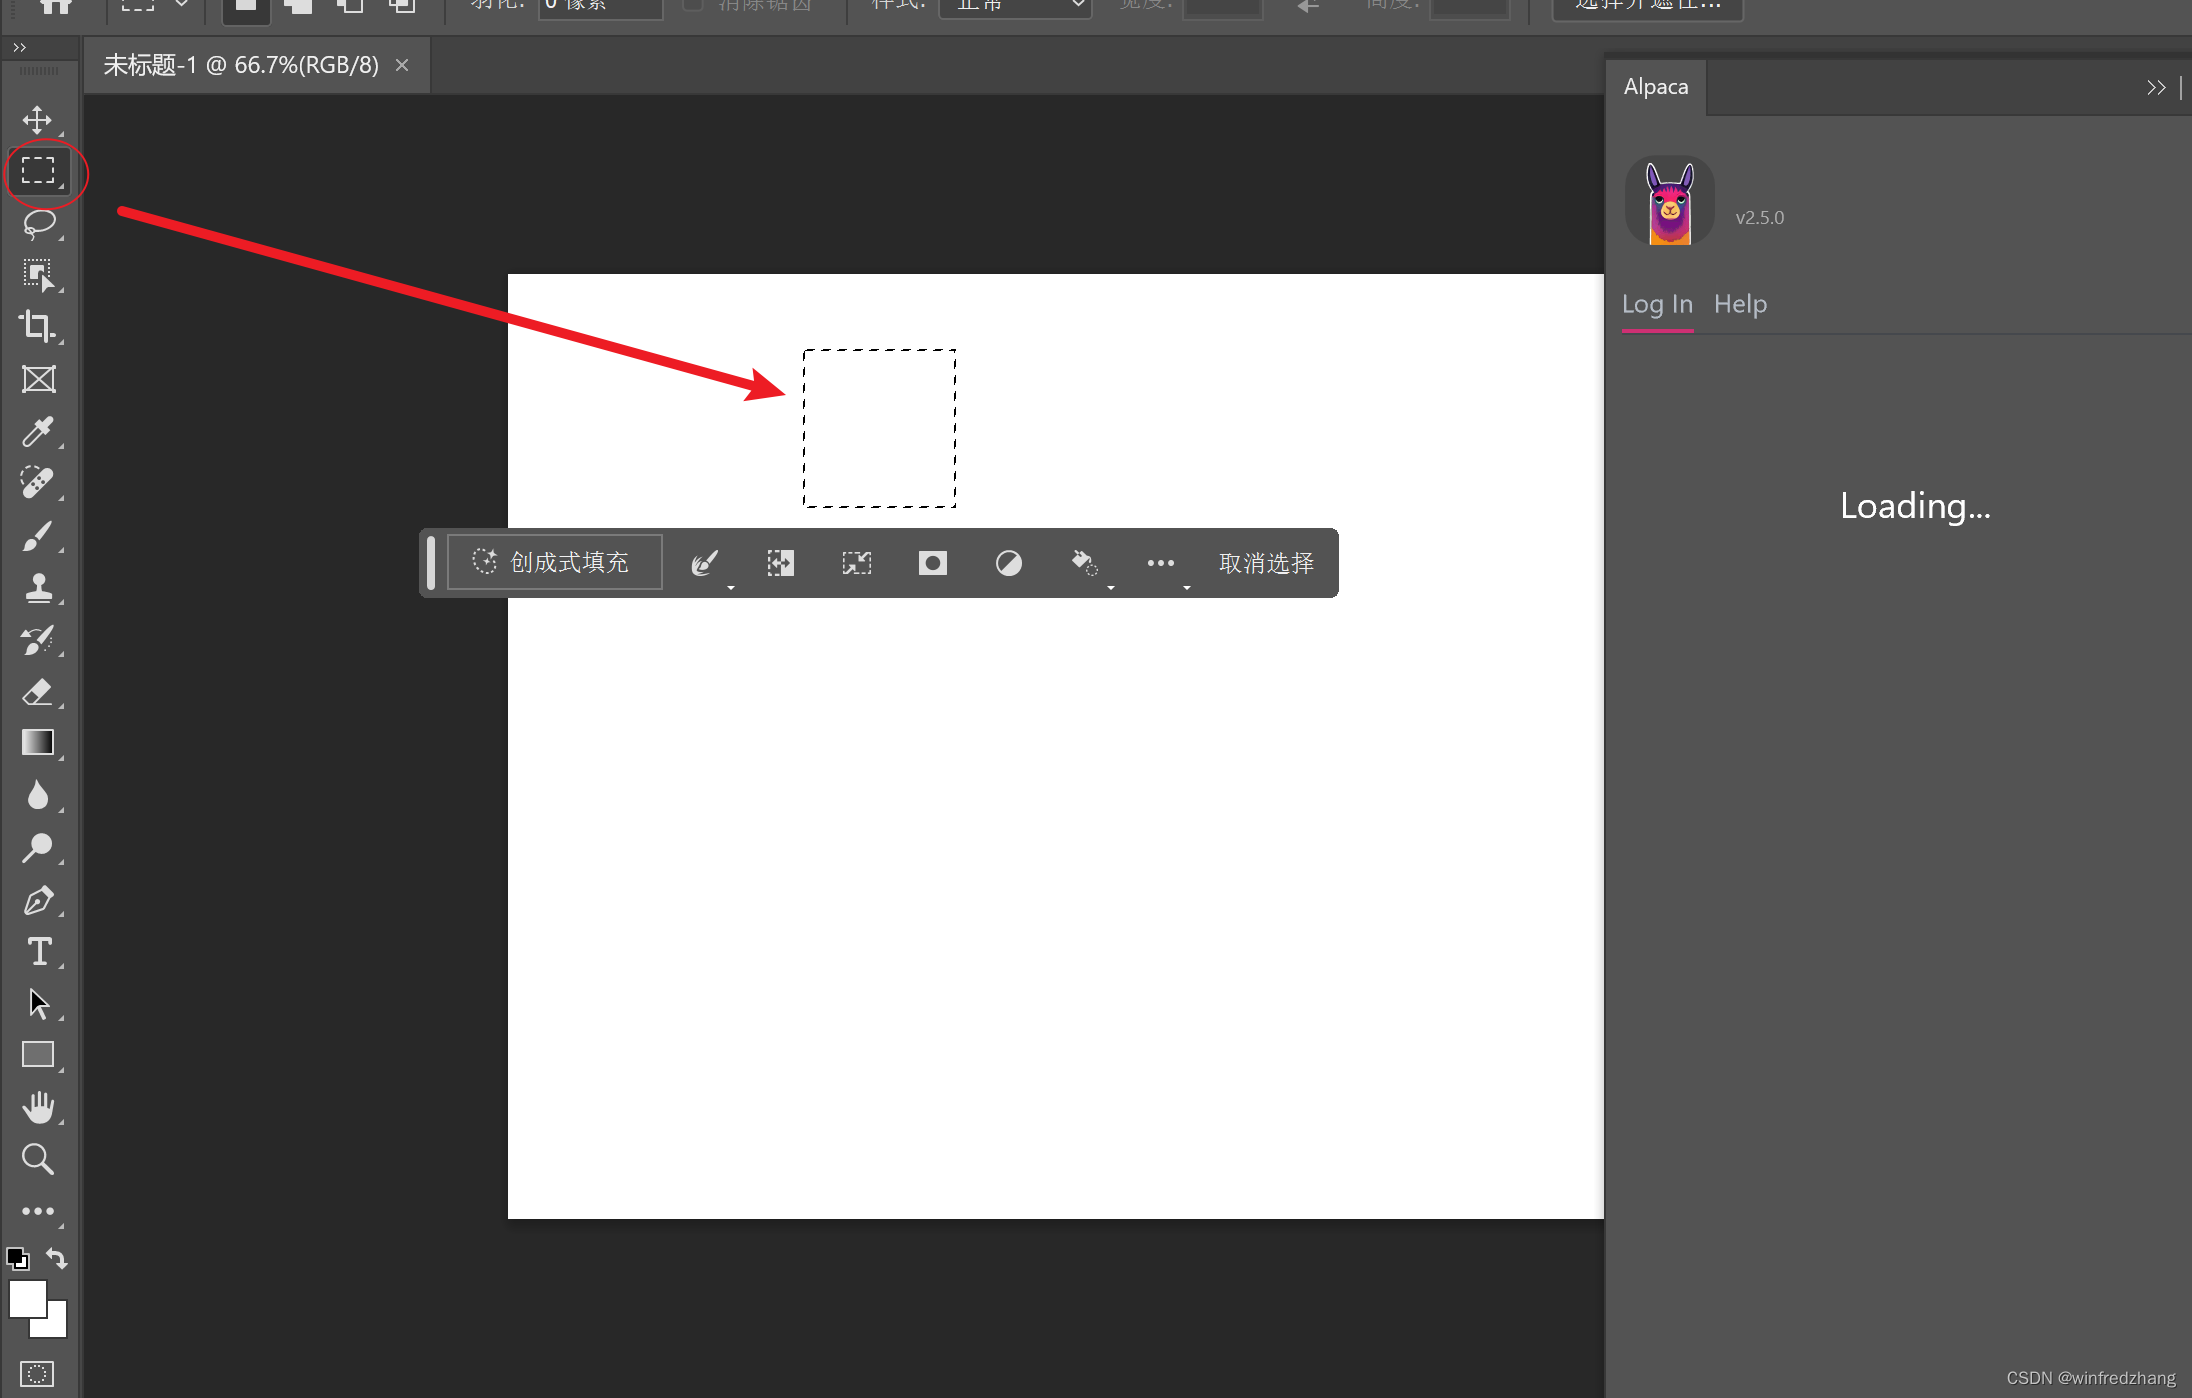Select the Move tool
Image resolution: width=2192 pixels, height=1398 pixels.
38,120
